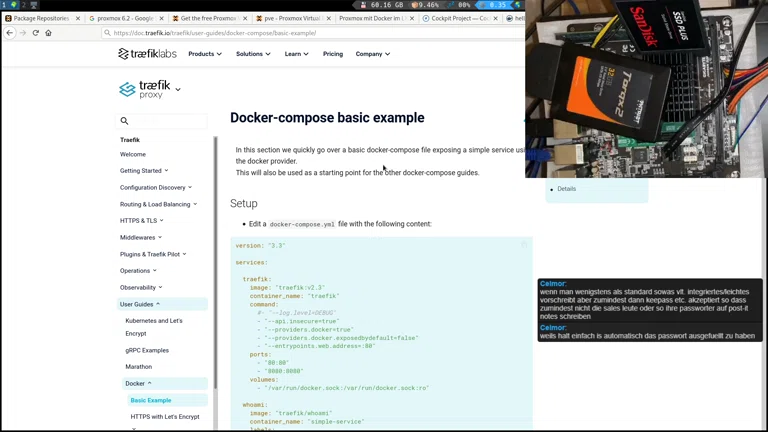
Task: Open HTTPS with Let's Encrypt guide
Action: 164,417
